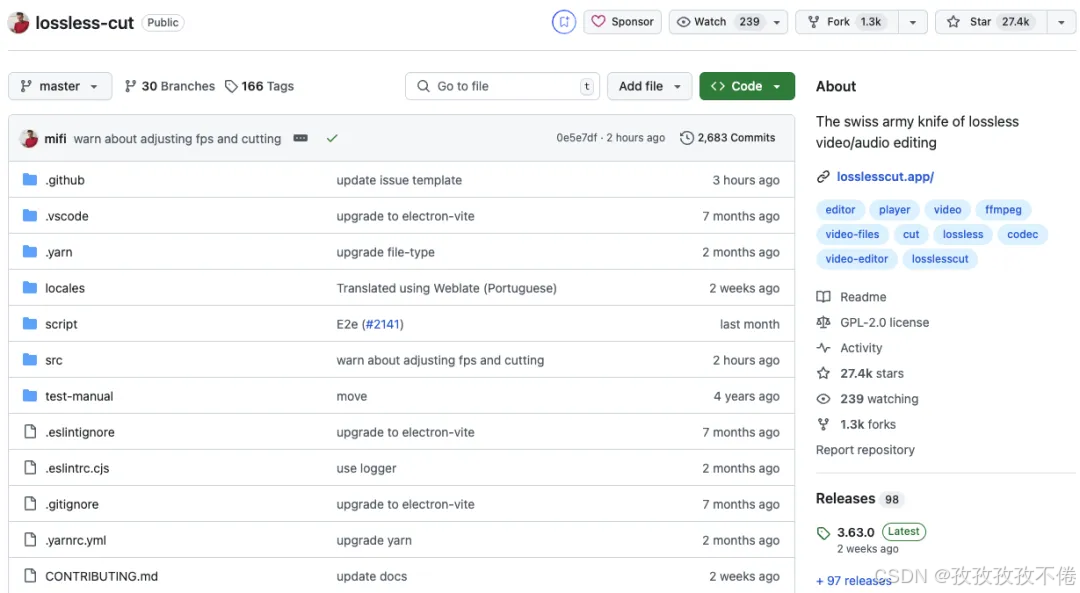Select the video-editor topic tag

pos(857,259)
